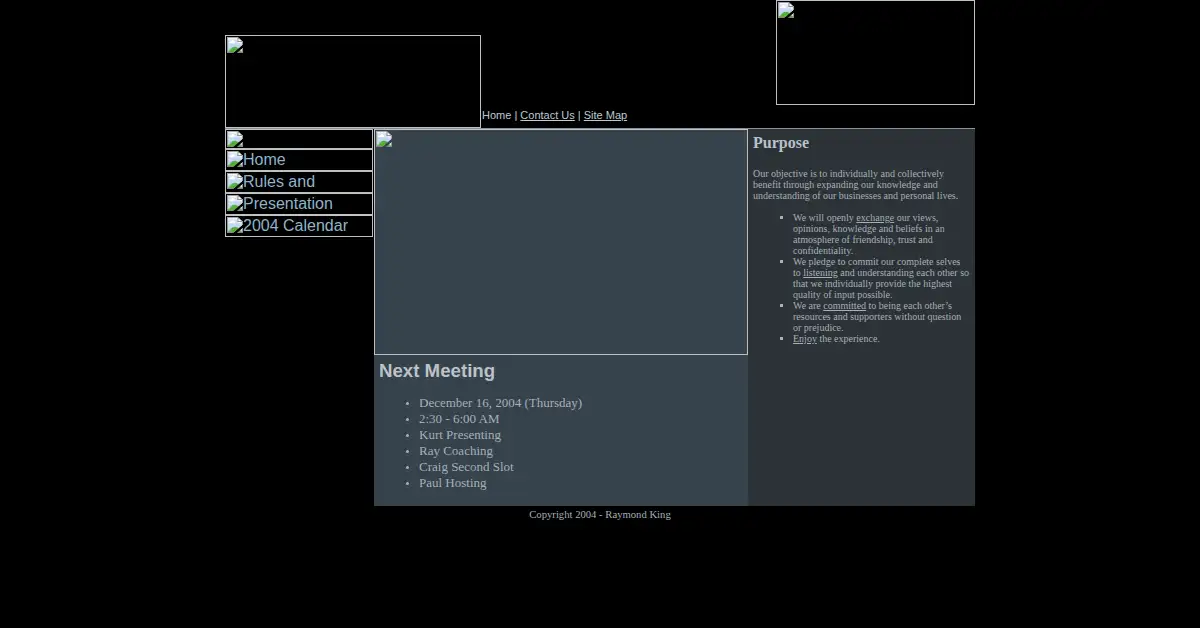Click the "Next Meeting" heading
Viewport: 1200px width, 628px height.
pos(437,371)
